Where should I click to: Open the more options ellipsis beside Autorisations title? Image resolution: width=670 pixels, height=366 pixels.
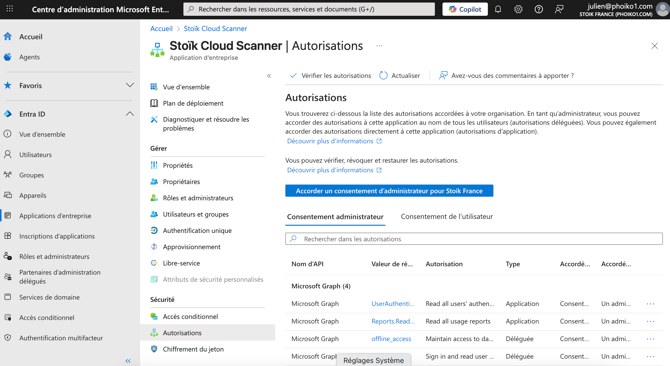(x=379, y=46)
